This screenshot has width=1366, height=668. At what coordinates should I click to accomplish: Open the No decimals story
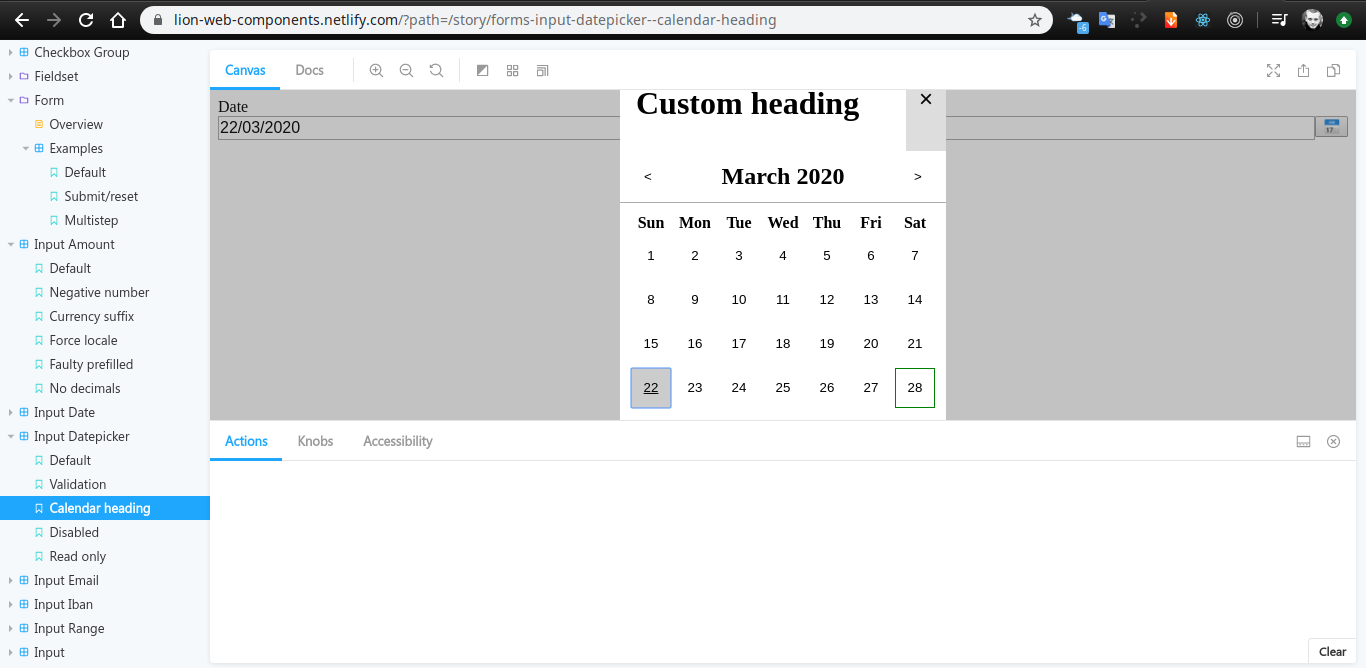[85, 388]
